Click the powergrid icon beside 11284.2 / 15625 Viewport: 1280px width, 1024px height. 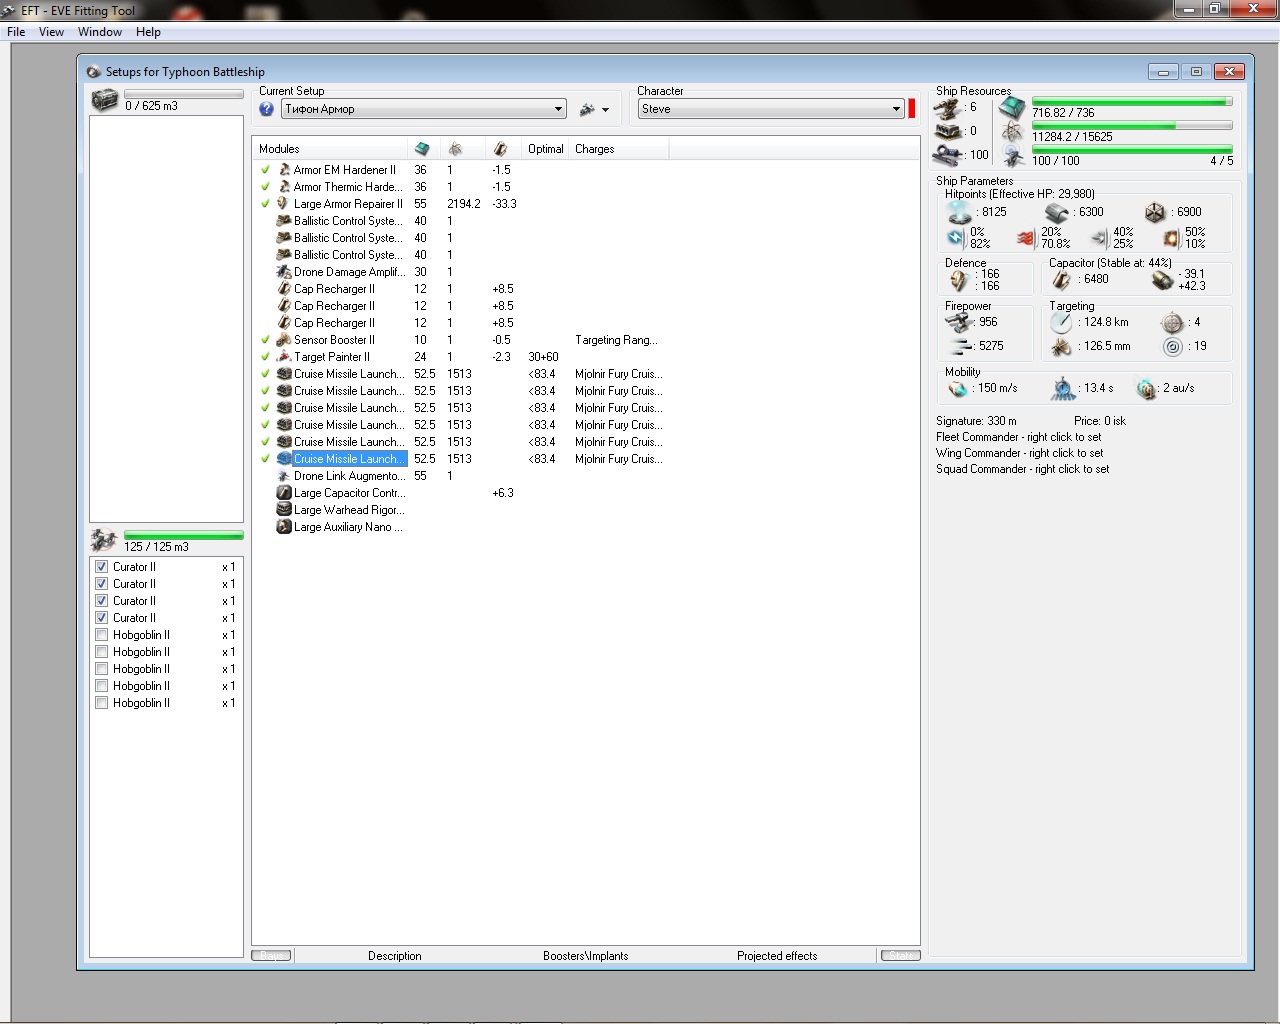tap(1012, 132)
